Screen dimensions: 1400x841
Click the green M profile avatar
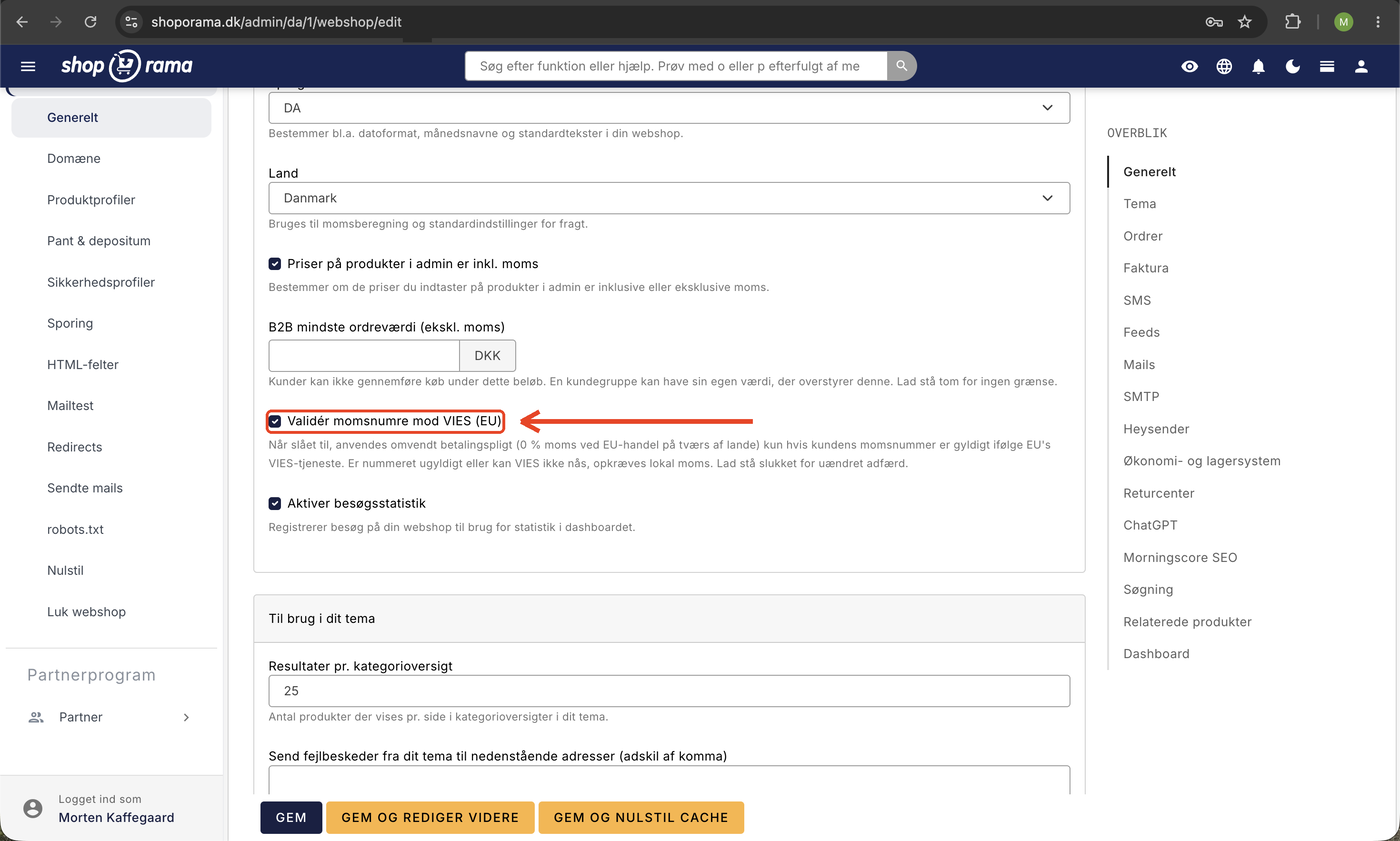[1344, 21]
